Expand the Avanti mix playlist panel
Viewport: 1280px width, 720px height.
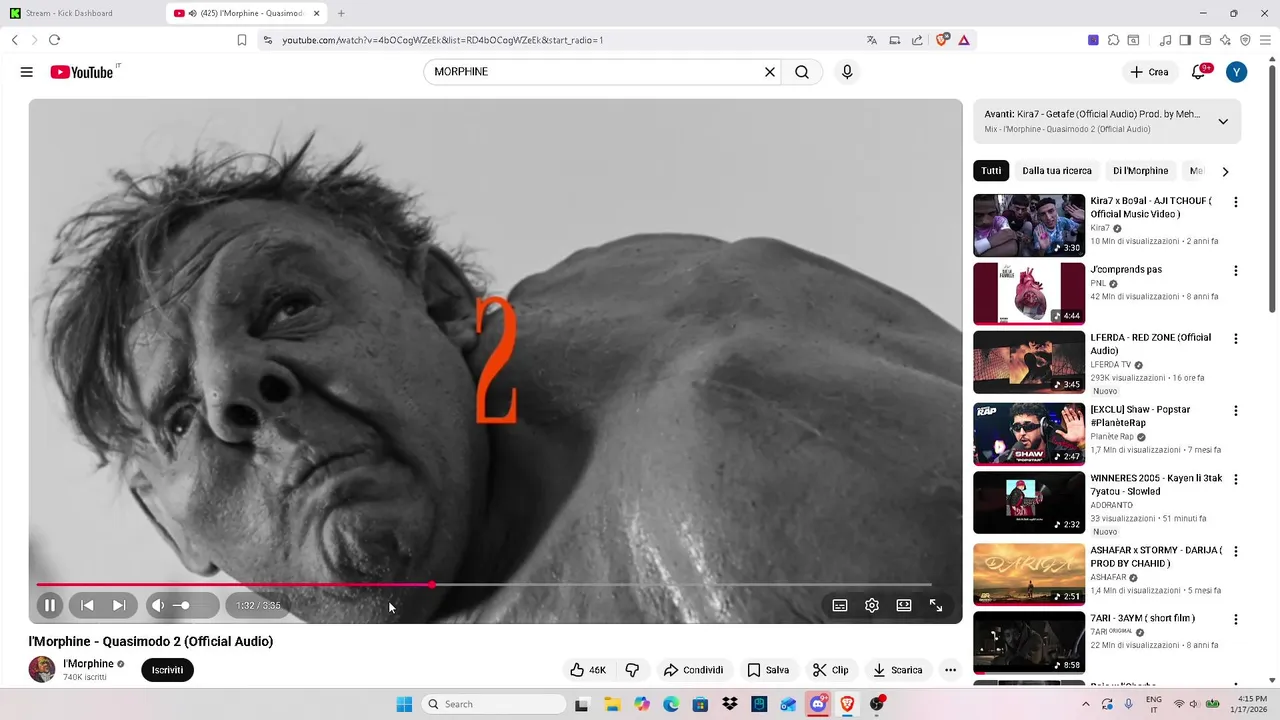coord(1223,122)
